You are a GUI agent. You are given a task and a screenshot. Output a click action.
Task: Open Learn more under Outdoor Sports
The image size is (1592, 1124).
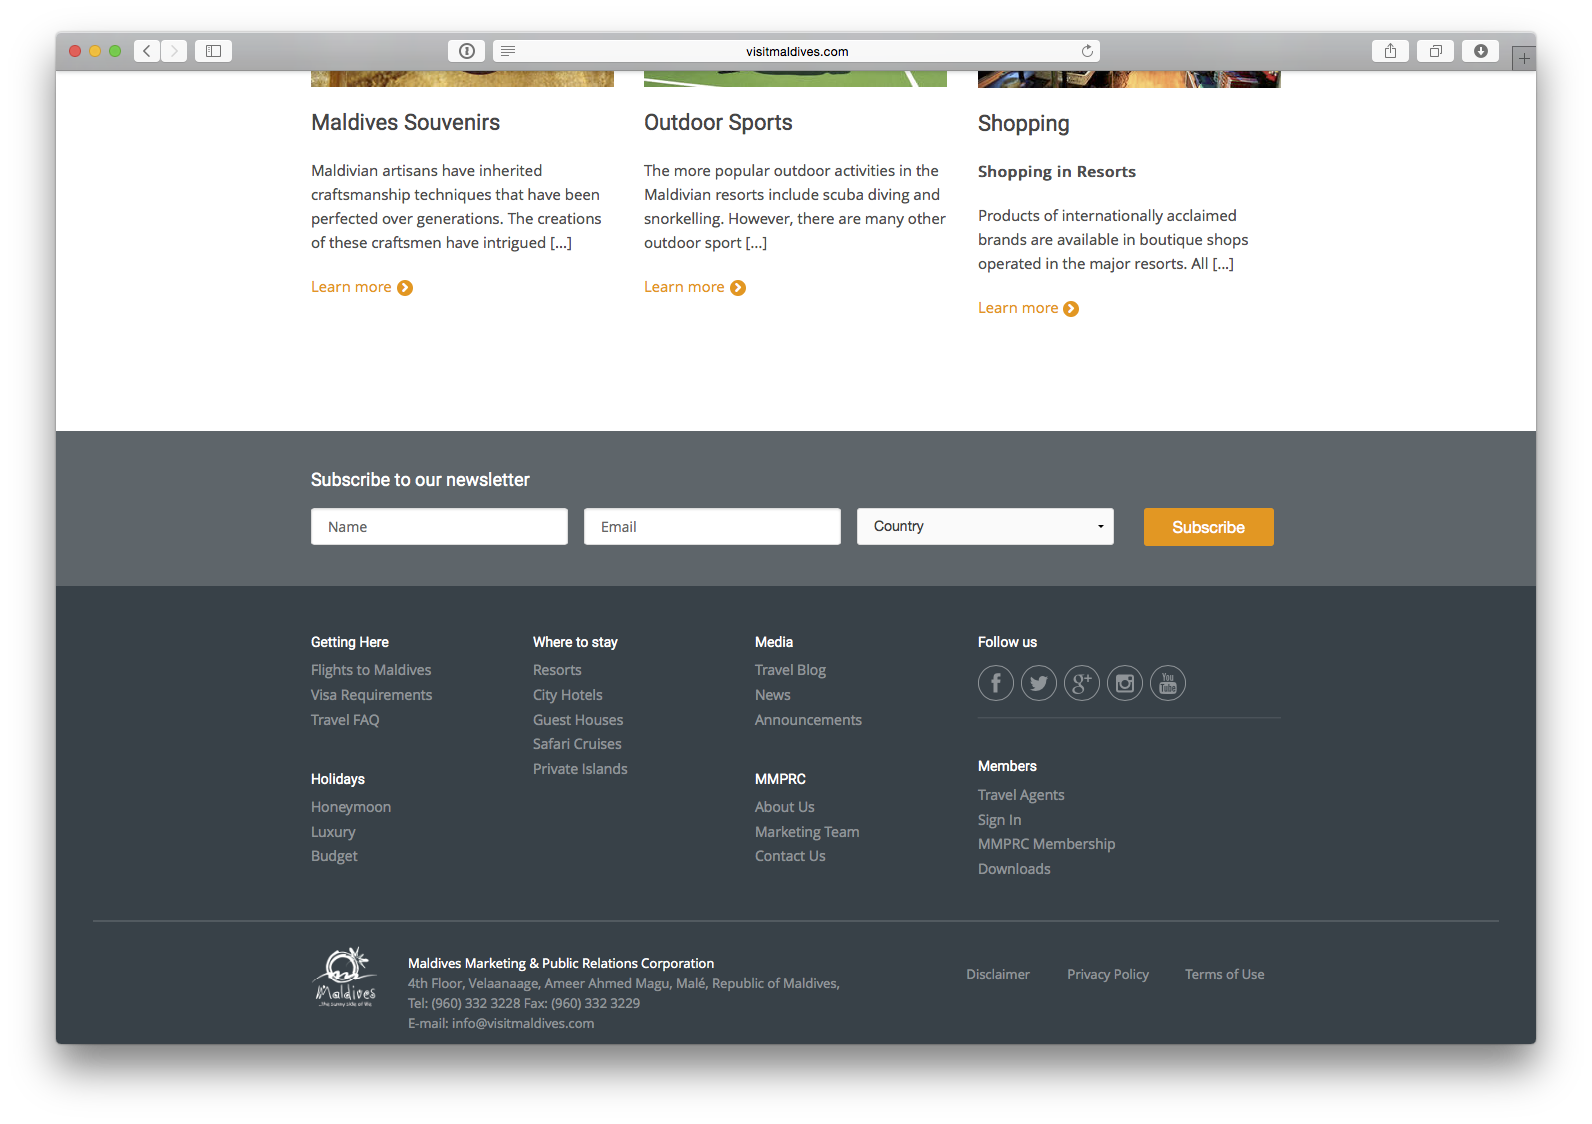click(x=684, y=287)
